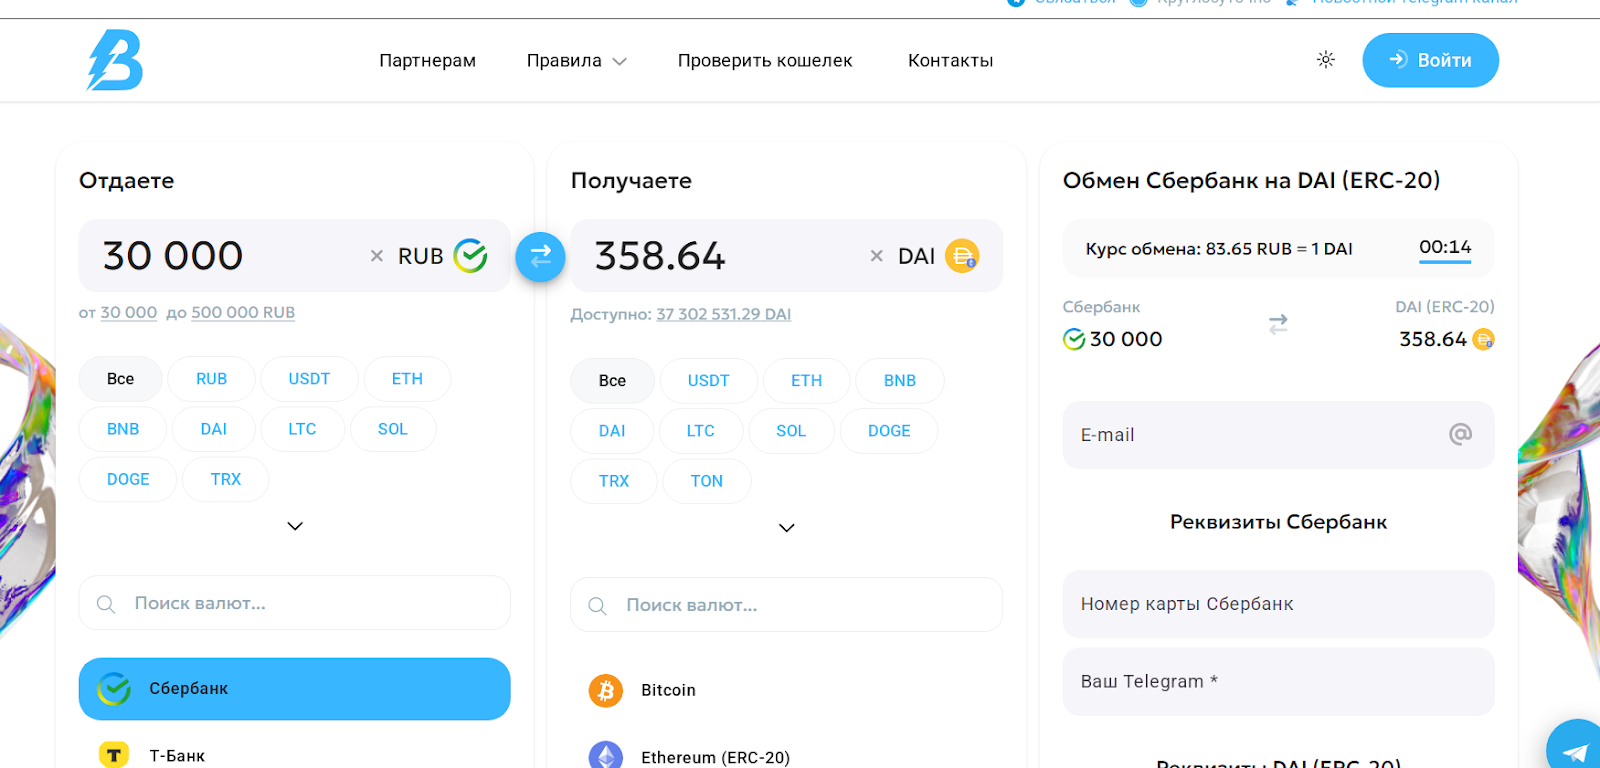This screenshot has width=1600, height=768.
Task: Click the 00:14 rate countdown timer
Action: click(x=1445, y=247)
